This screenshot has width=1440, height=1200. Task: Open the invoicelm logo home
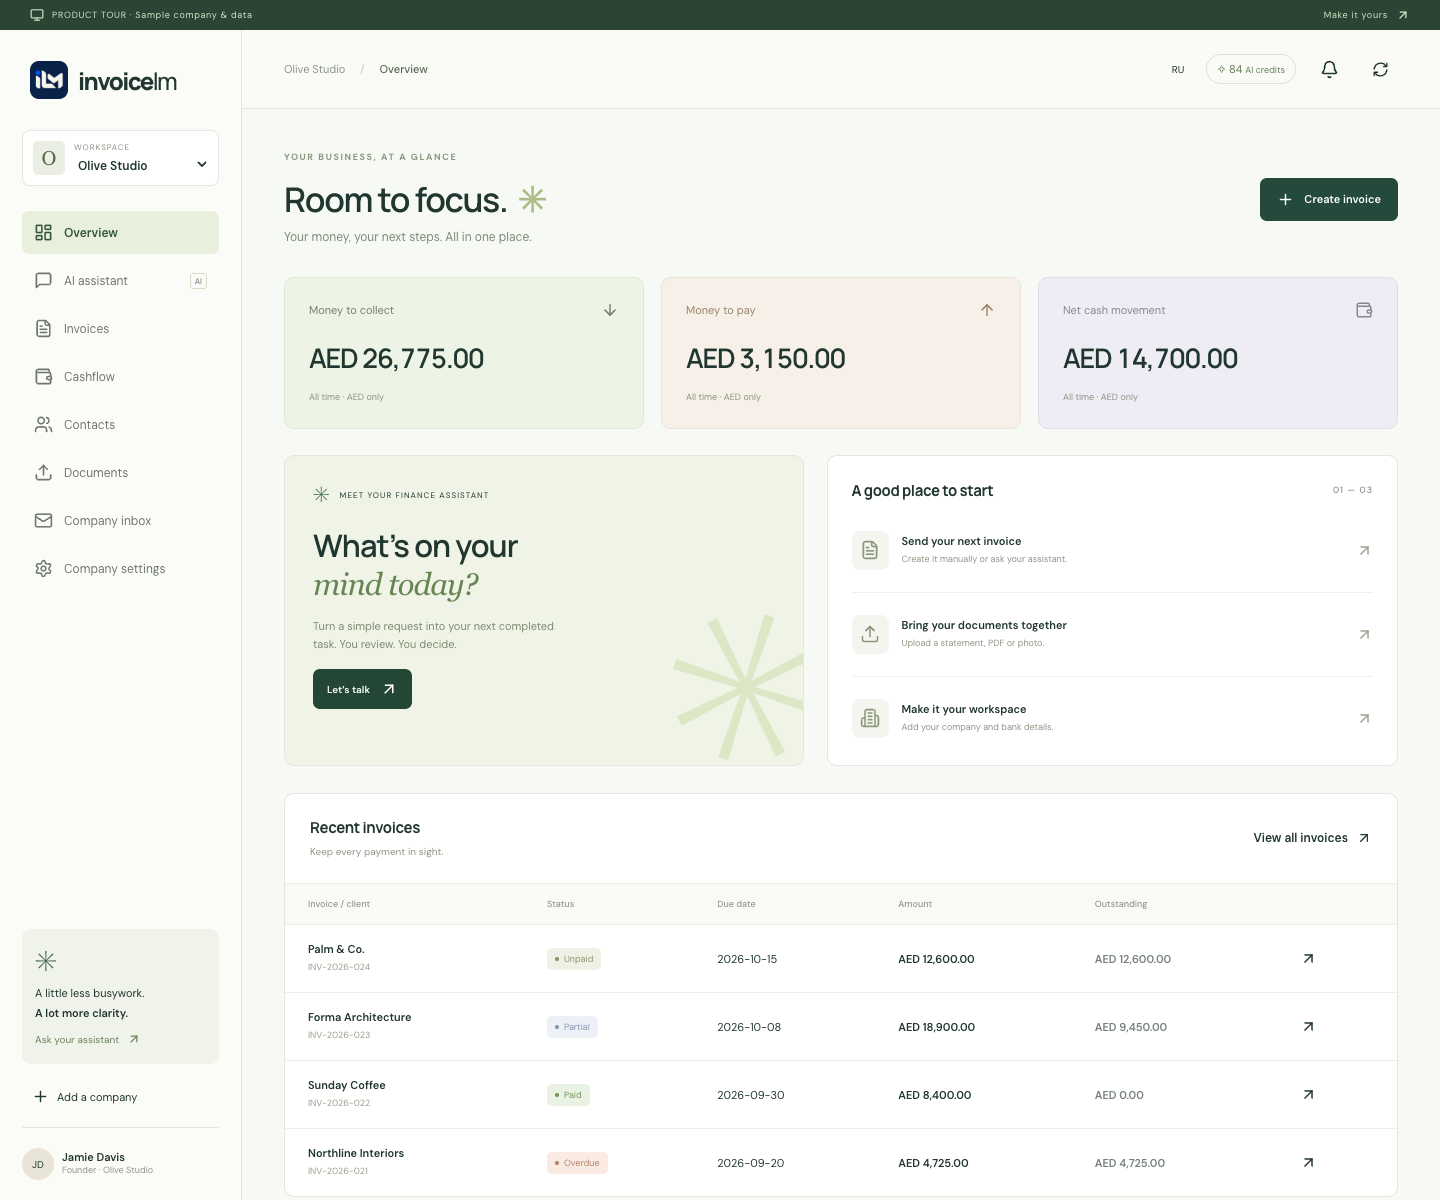tap(103, 81)
